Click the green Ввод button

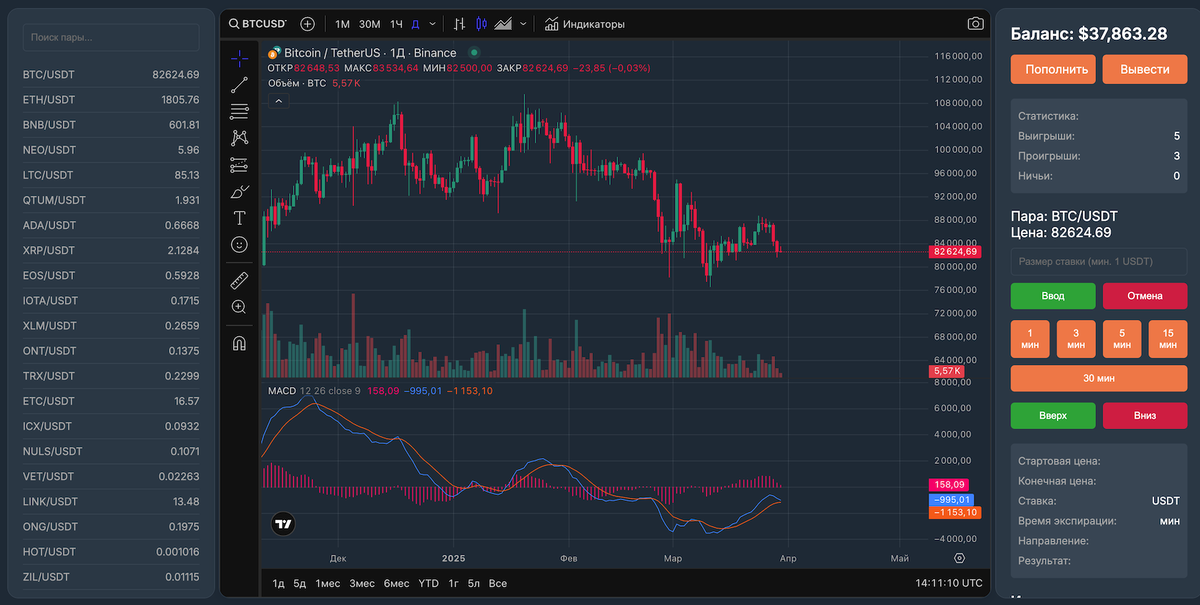[1053, 296]
